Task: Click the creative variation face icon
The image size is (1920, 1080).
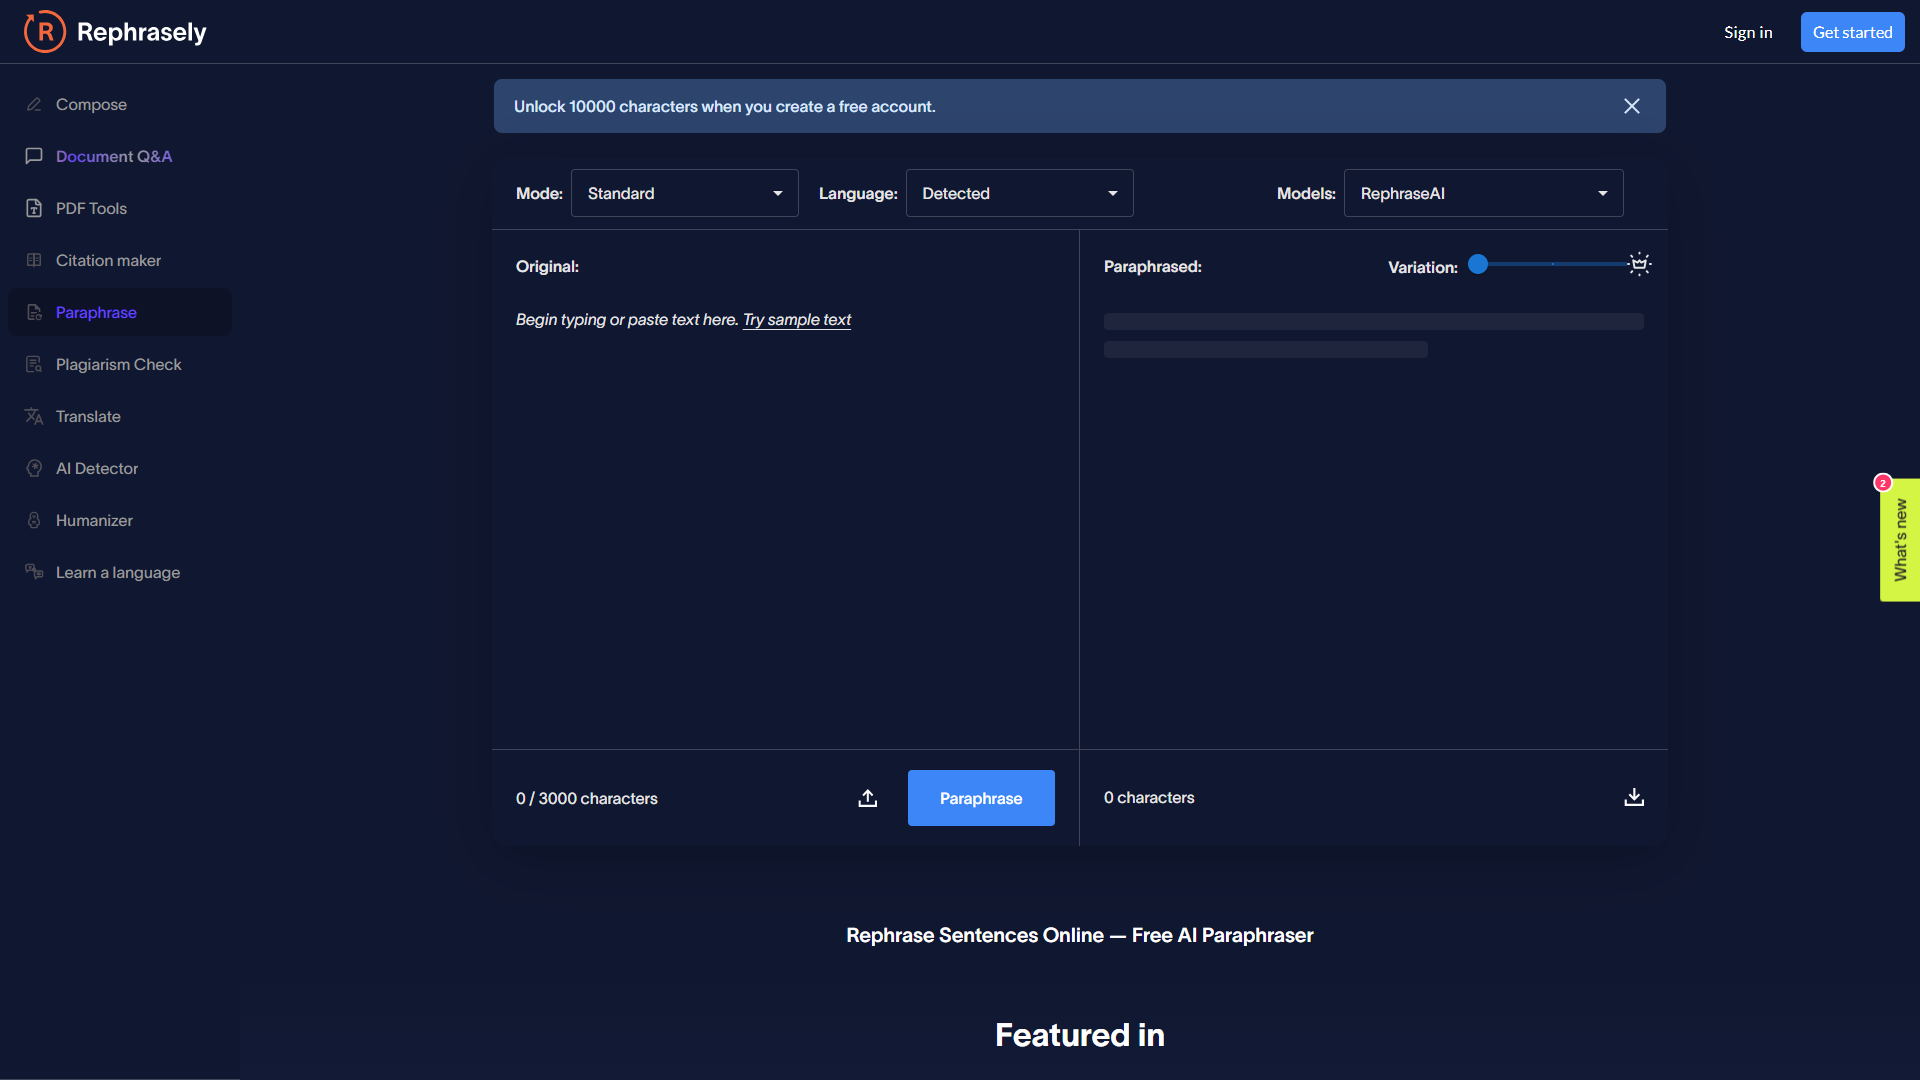Action: click(1639, 264)
